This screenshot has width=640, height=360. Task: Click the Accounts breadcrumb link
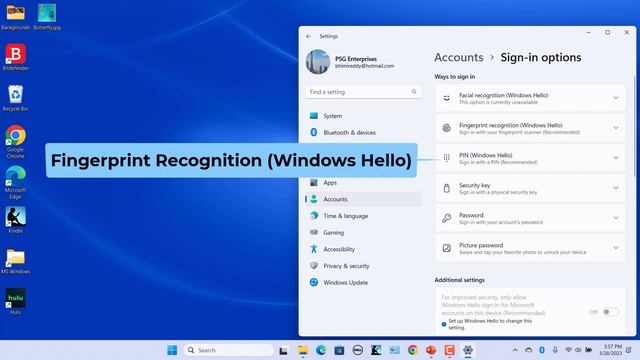(x=459, y=58)
